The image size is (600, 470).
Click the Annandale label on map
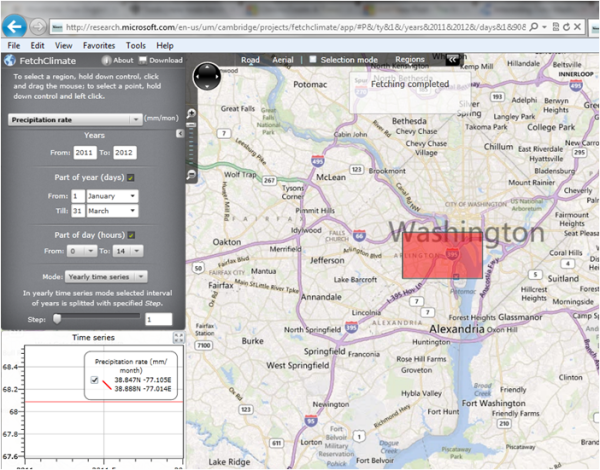(x=321, y=297)
